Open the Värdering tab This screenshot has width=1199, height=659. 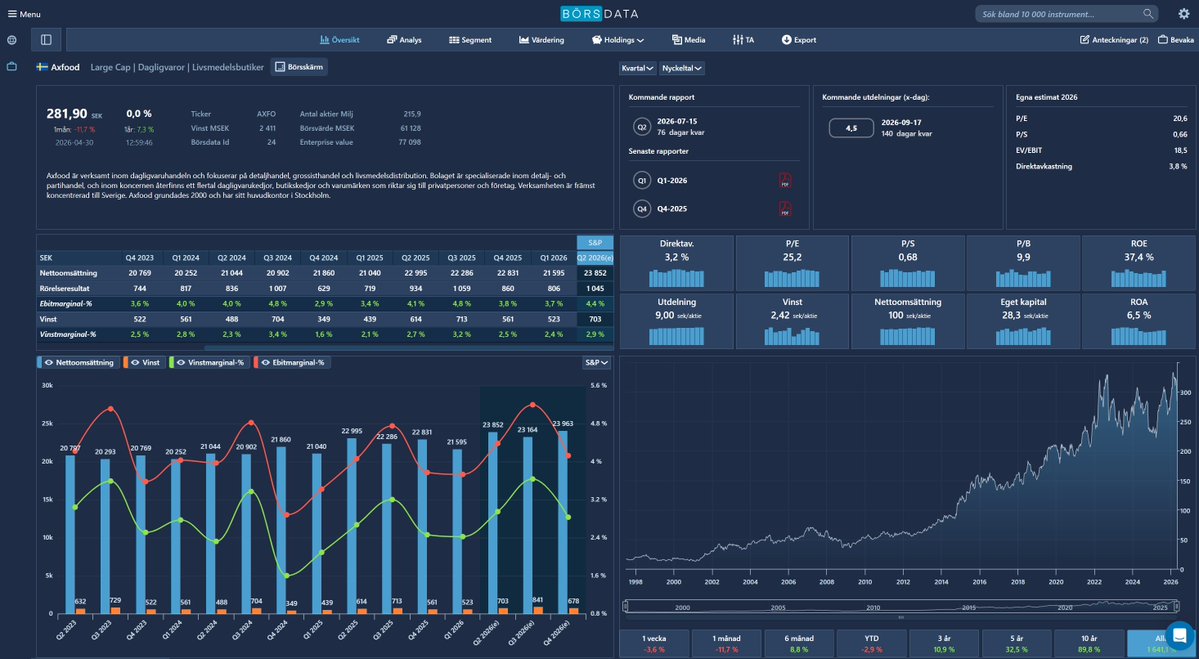click(x=541, y=40)
